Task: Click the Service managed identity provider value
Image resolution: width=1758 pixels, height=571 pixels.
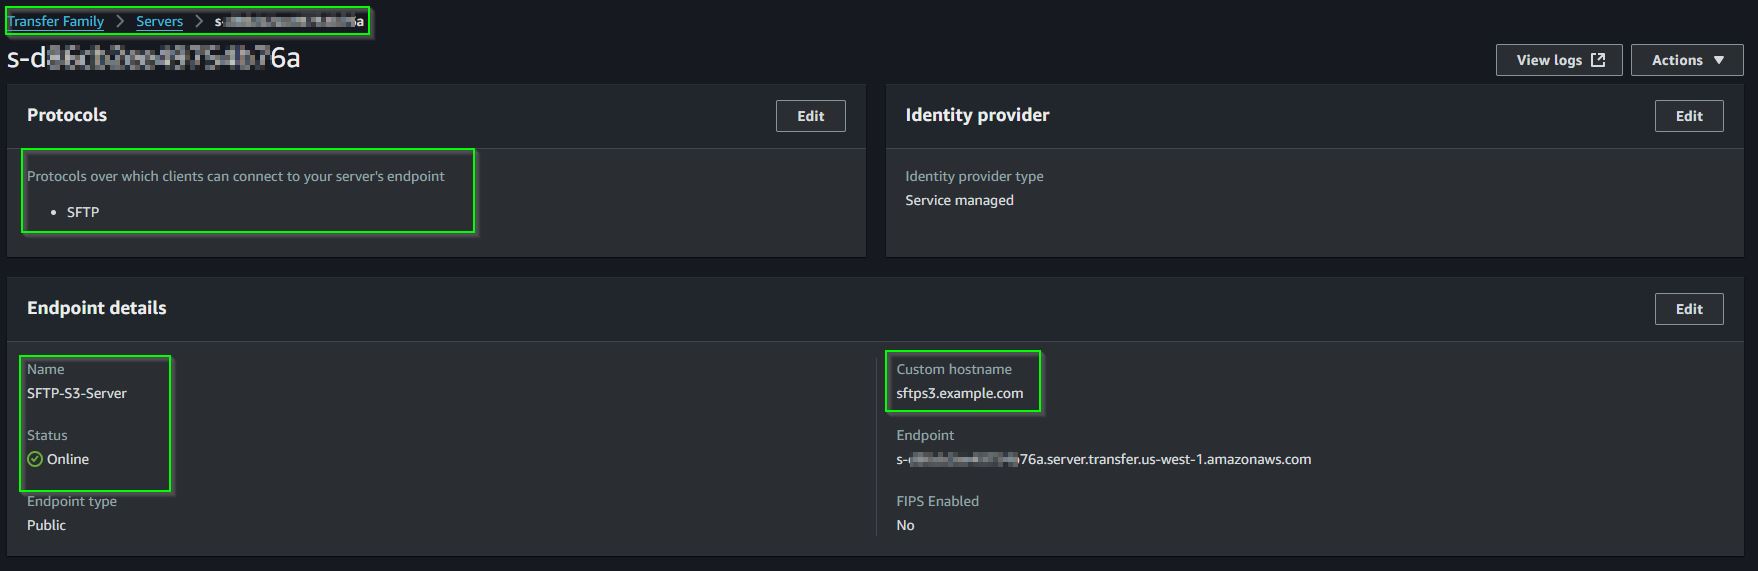Action: tap(959, 200)
